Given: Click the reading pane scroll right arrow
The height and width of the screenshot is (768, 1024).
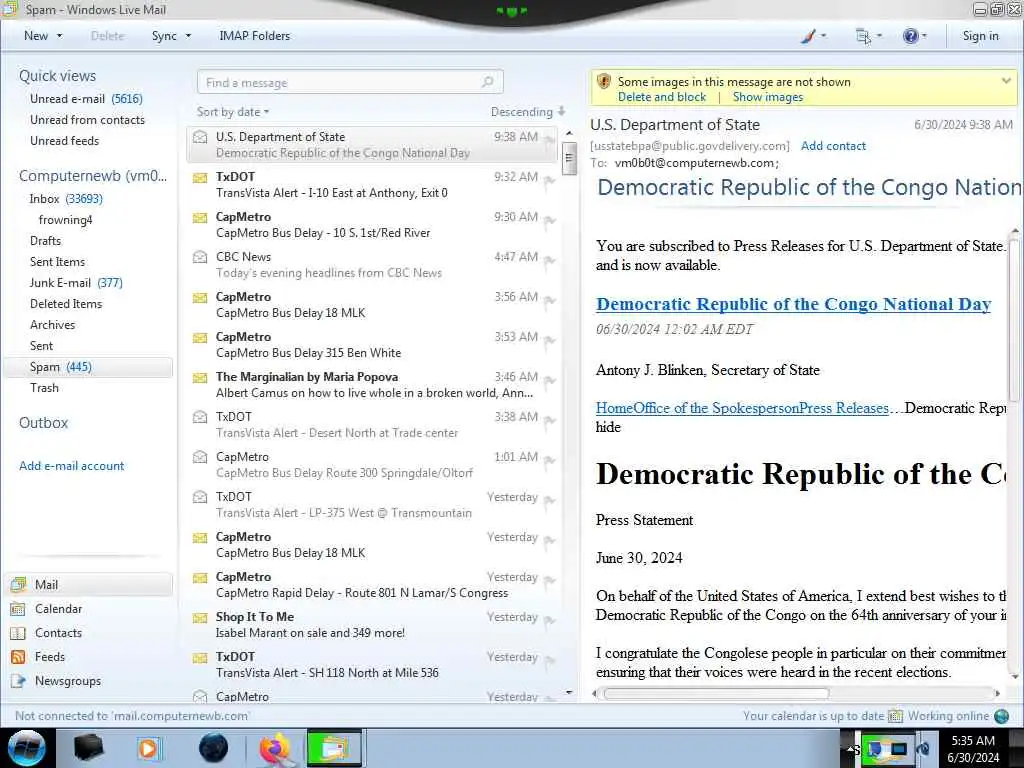Looking at the screenshot, I should click(x=997, y=694).
